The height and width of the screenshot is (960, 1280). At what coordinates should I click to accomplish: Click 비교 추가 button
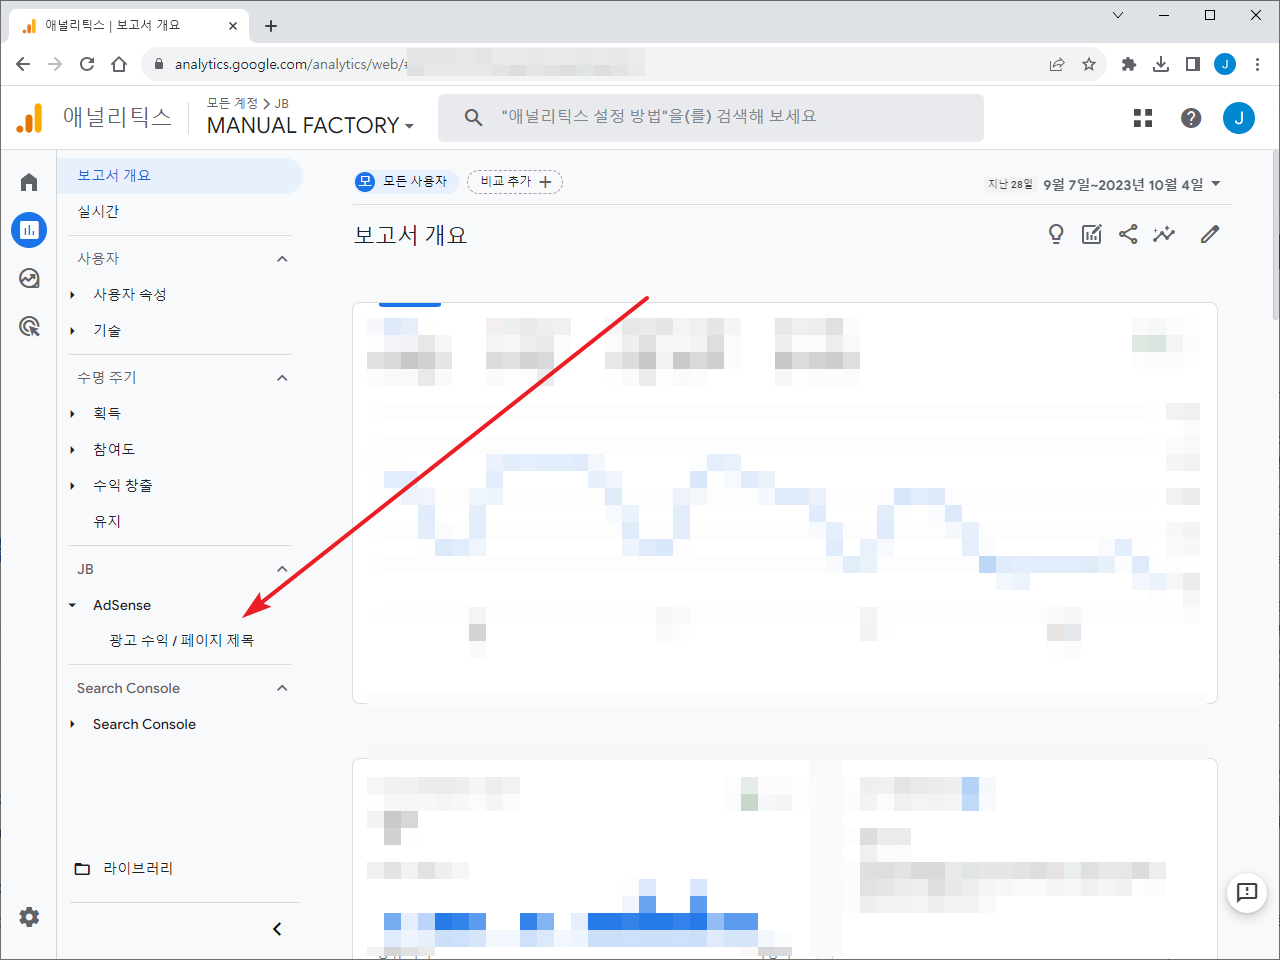[515, 182]
